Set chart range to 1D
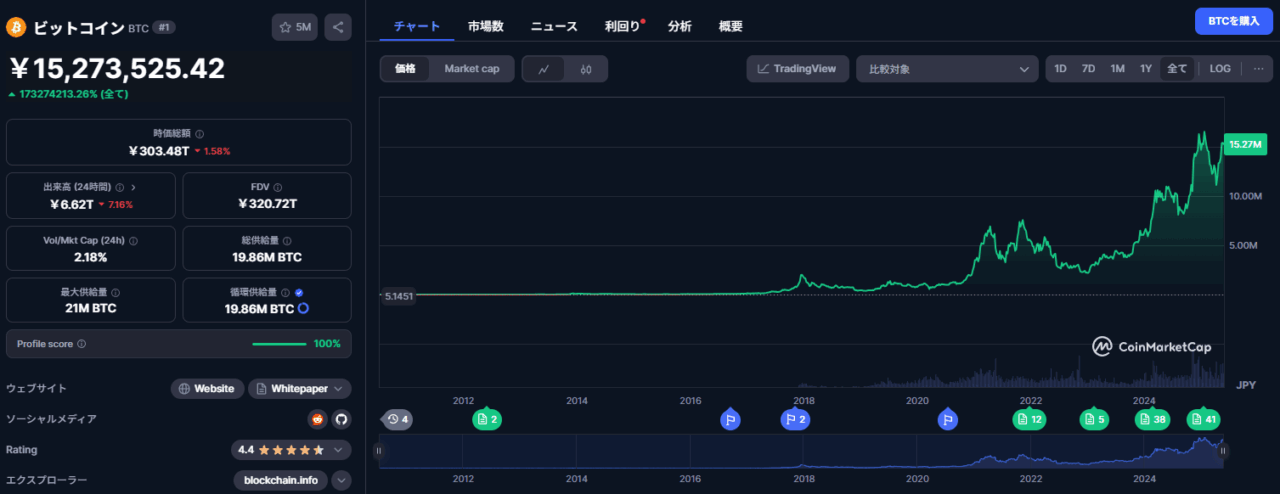 click(x=1060, y=69)
